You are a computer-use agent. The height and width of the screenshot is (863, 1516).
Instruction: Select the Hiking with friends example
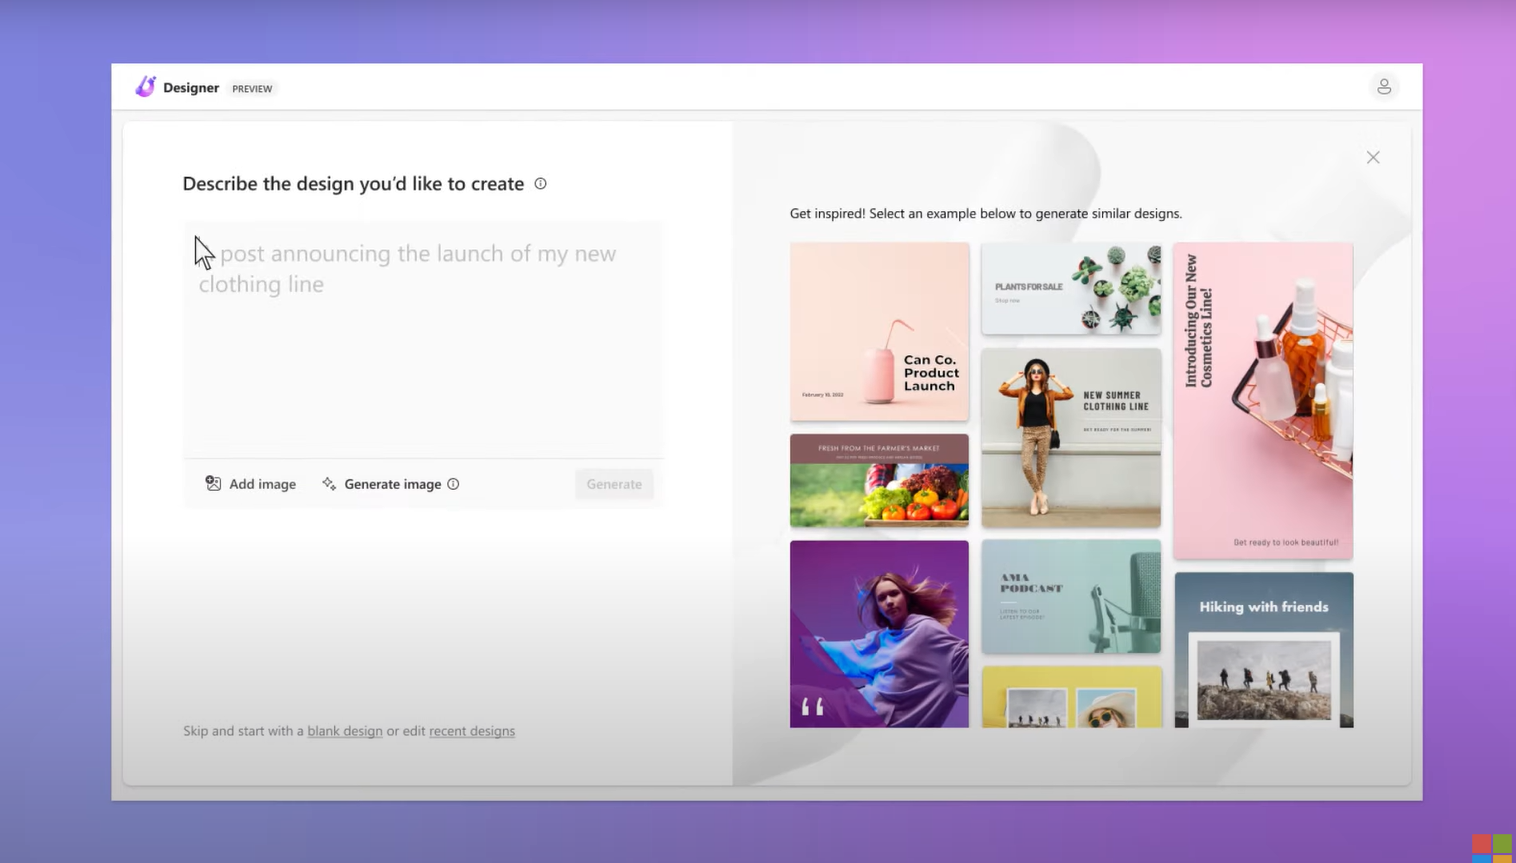tap(1262, 649)
